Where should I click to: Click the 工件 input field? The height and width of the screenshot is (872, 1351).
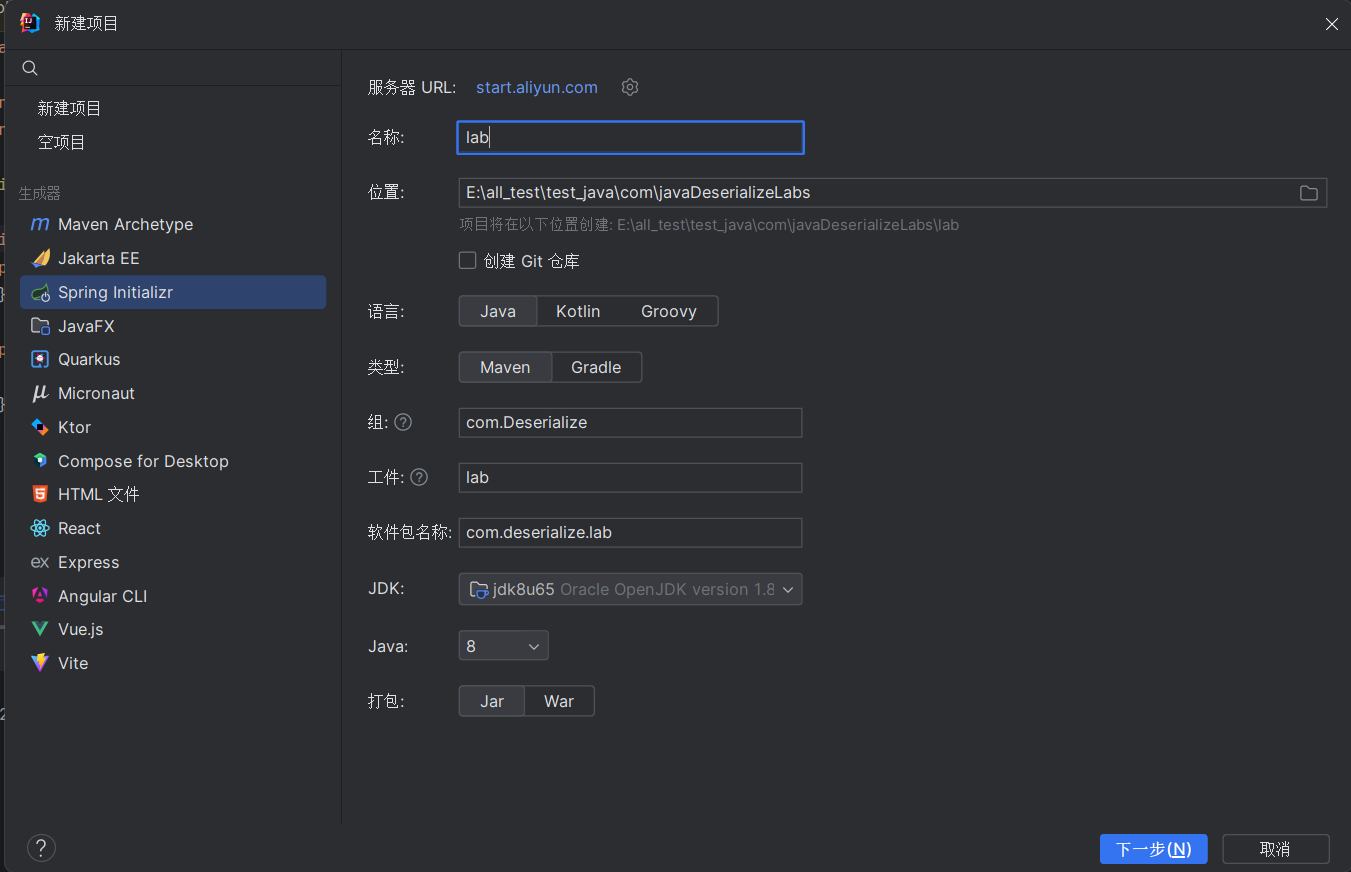[x=630, y=477]
